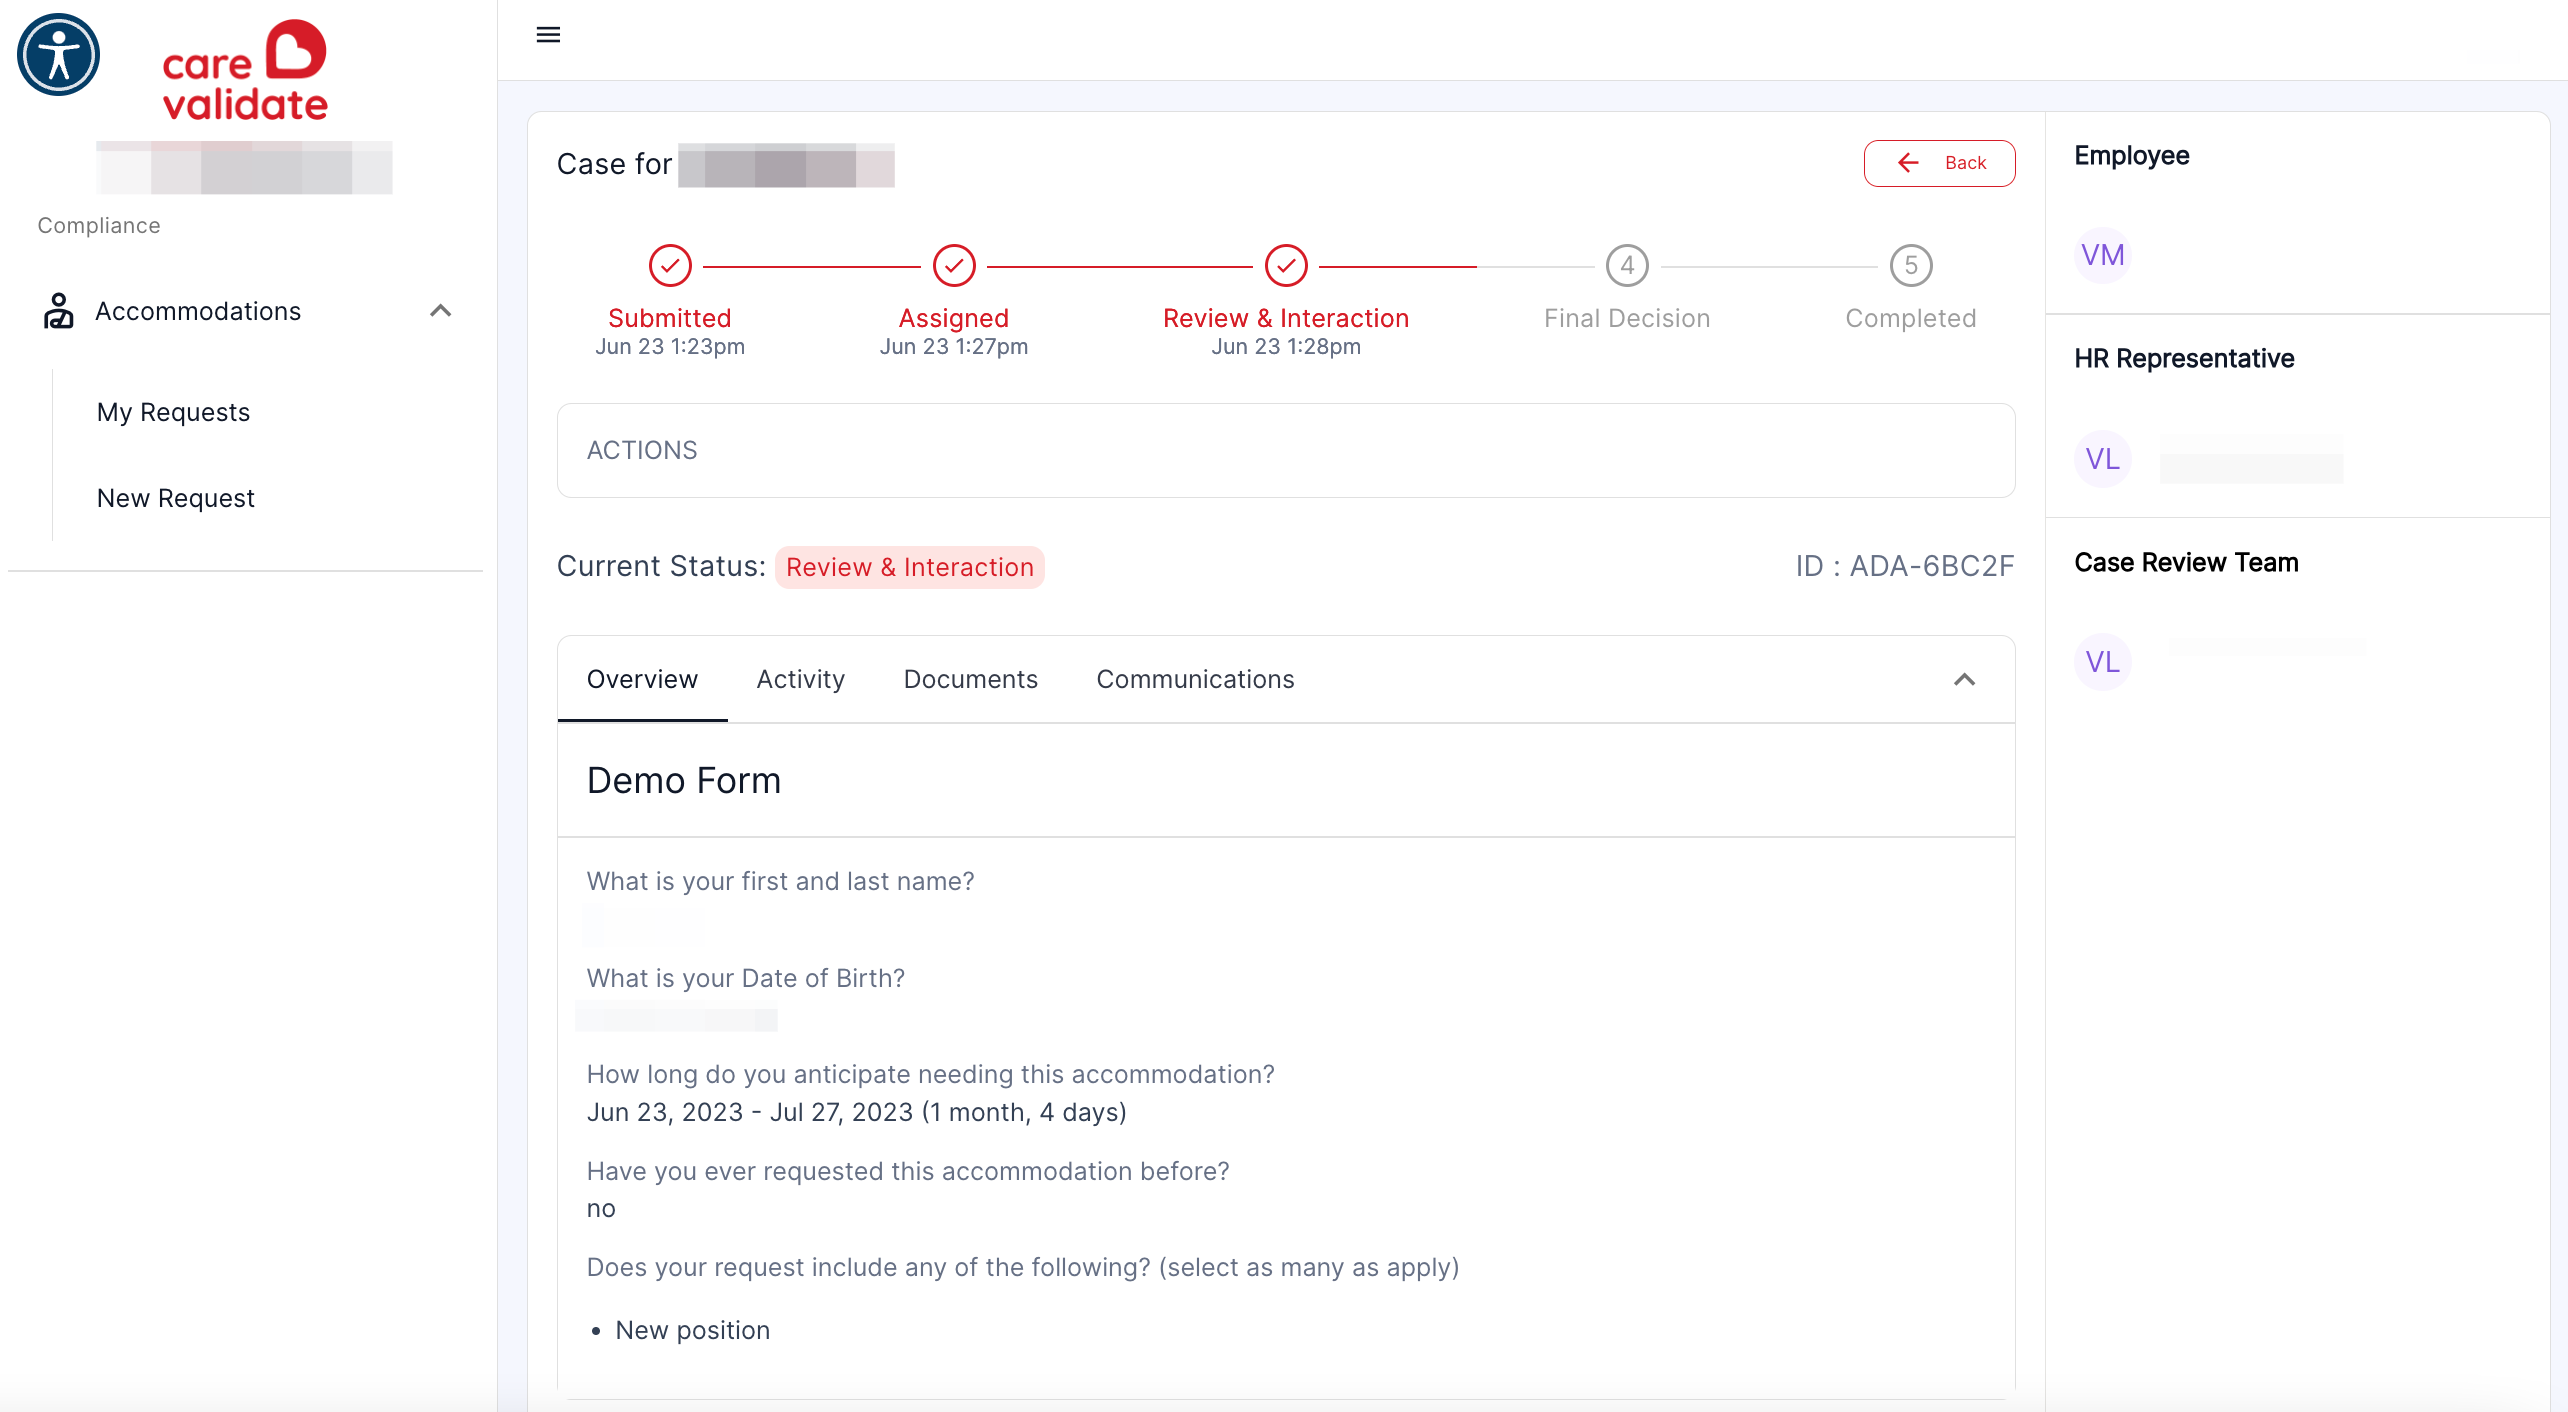Go back with the Back button
The height and width of the screenshot is (1412, 2568).
[x=1939, y=163]
